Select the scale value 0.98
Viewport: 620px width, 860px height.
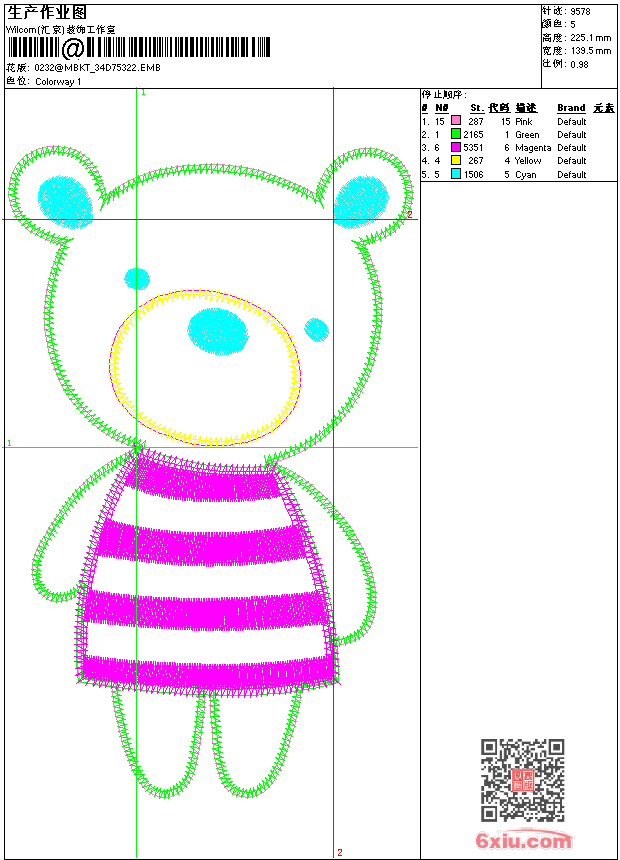click(579, 64)
